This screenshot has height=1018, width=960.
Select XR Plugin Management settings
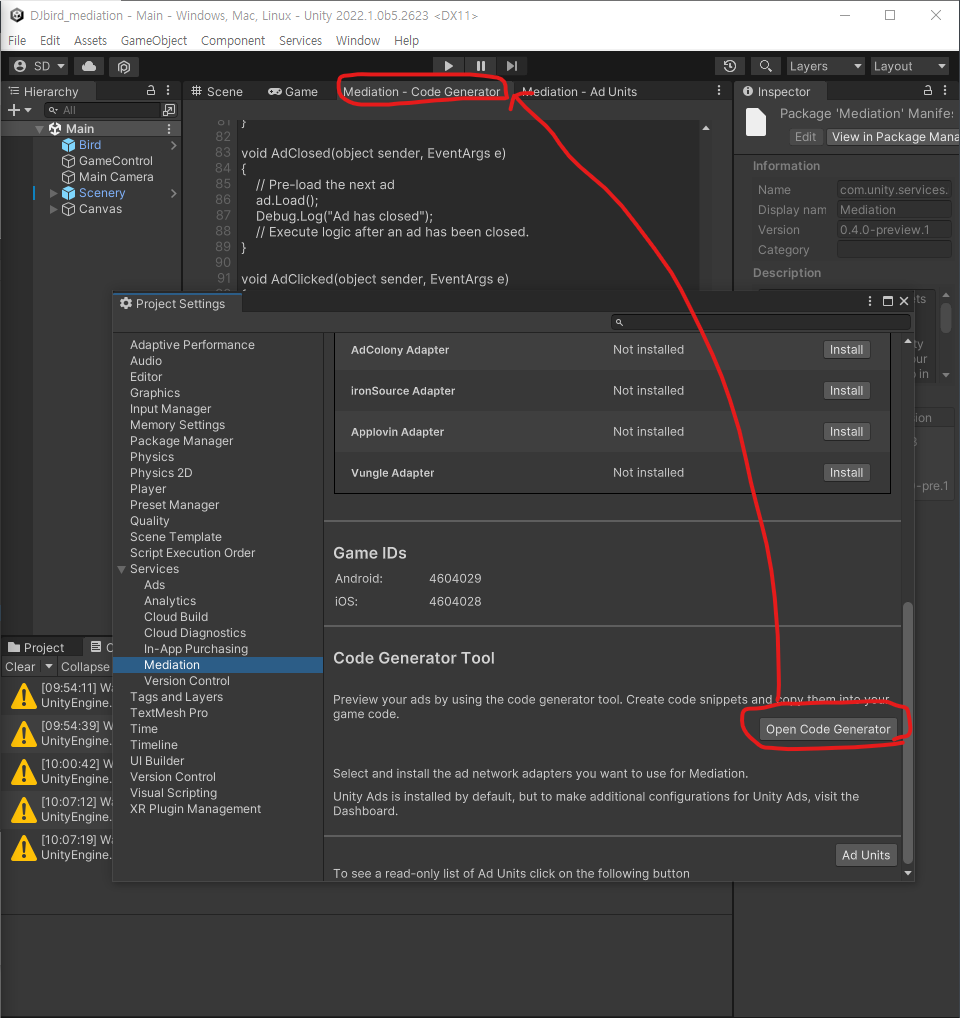coord(195,809)
